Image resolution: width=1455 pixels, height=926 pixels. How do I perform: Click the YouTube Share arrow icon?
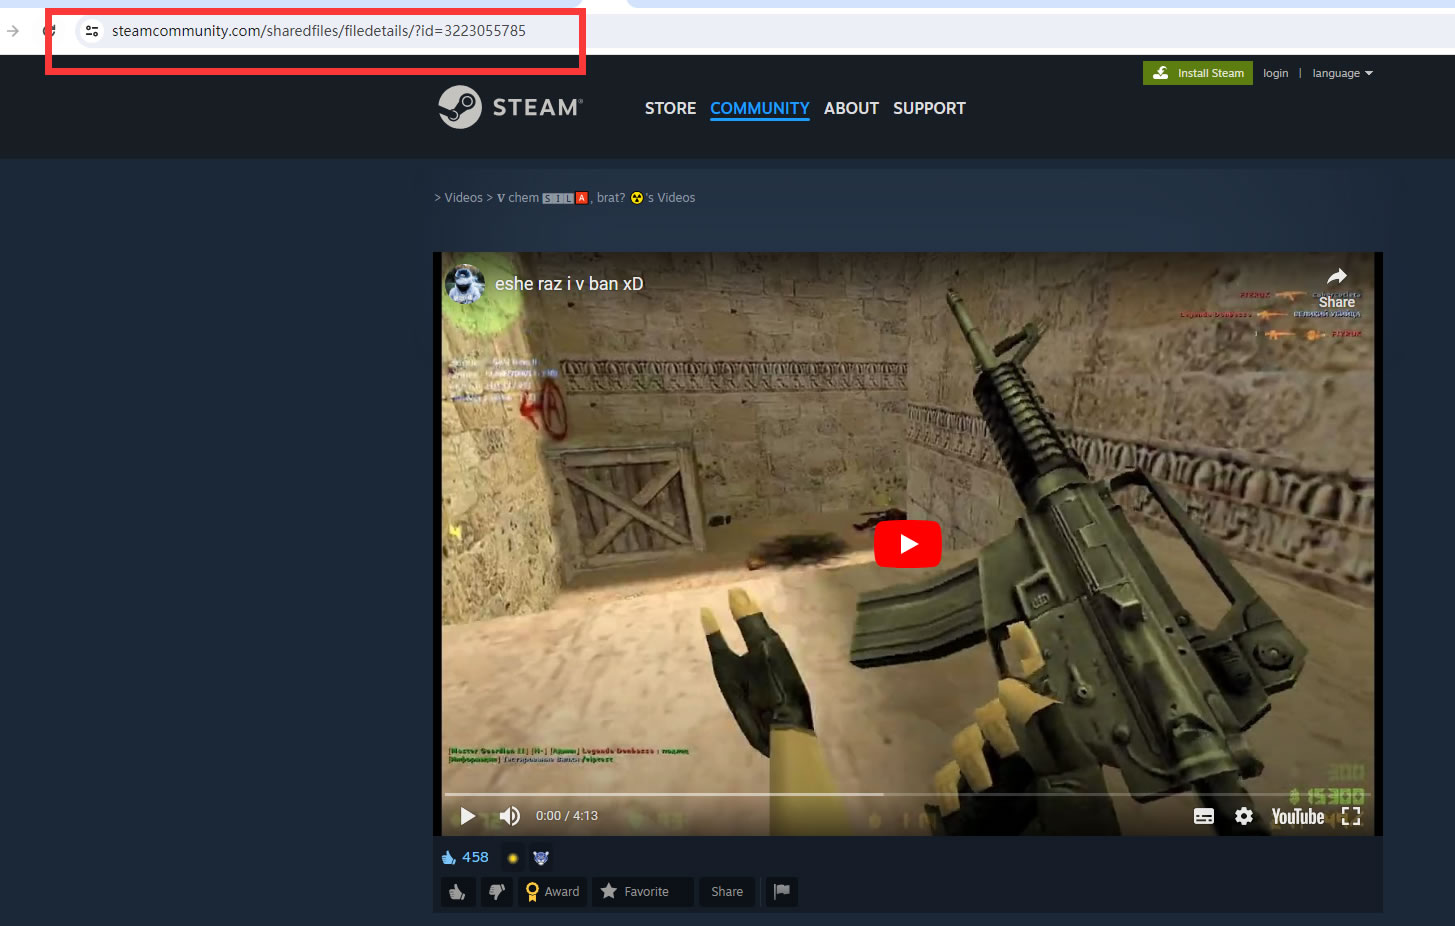point(1337,277)
